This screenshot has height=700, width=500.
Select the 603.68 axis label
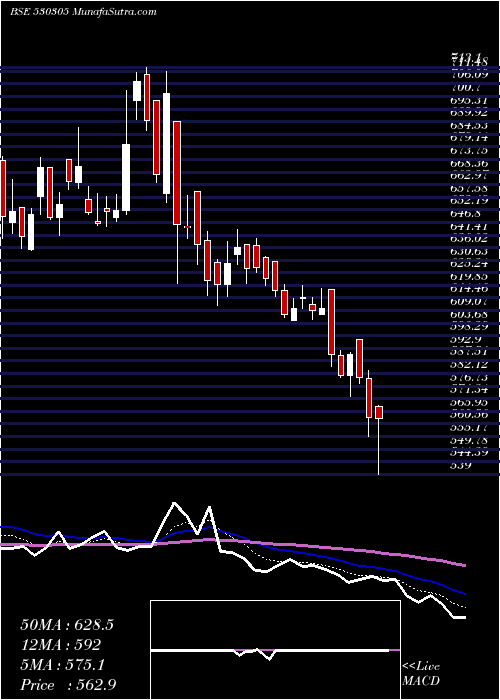click(469, 315)
